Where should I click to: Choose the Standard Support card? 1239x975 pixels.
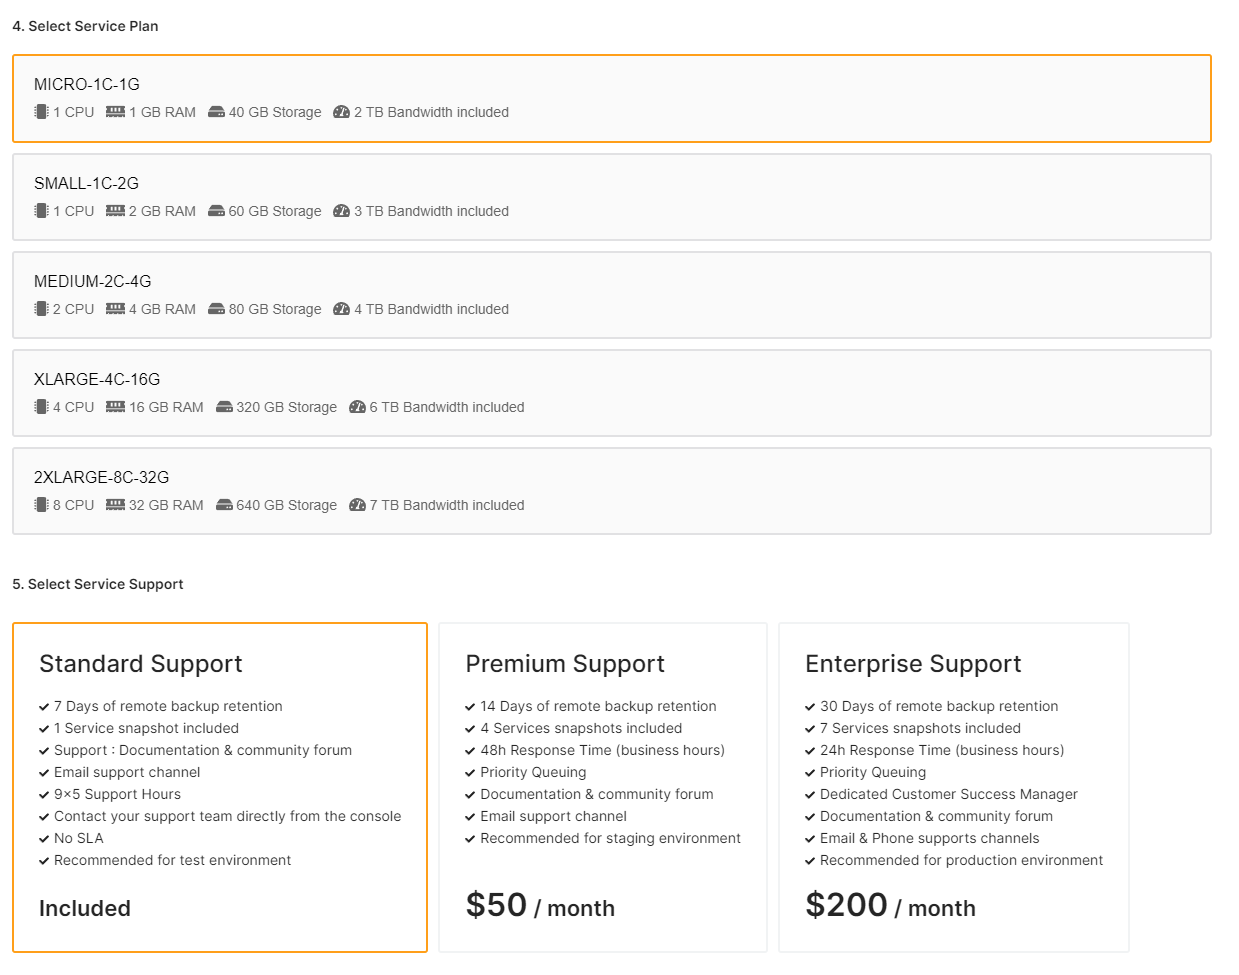[x=220, y=787]
